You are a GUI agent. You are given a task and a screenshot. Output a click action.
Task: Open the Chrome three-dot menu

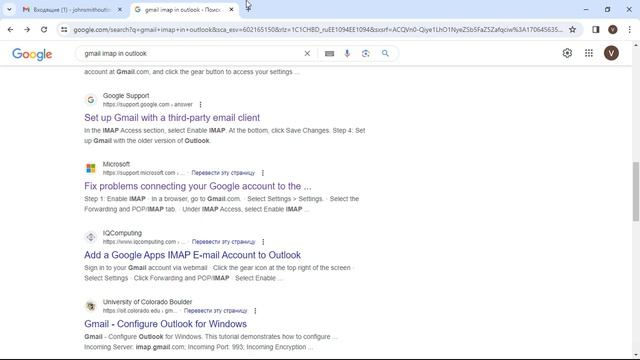point(629,29)
